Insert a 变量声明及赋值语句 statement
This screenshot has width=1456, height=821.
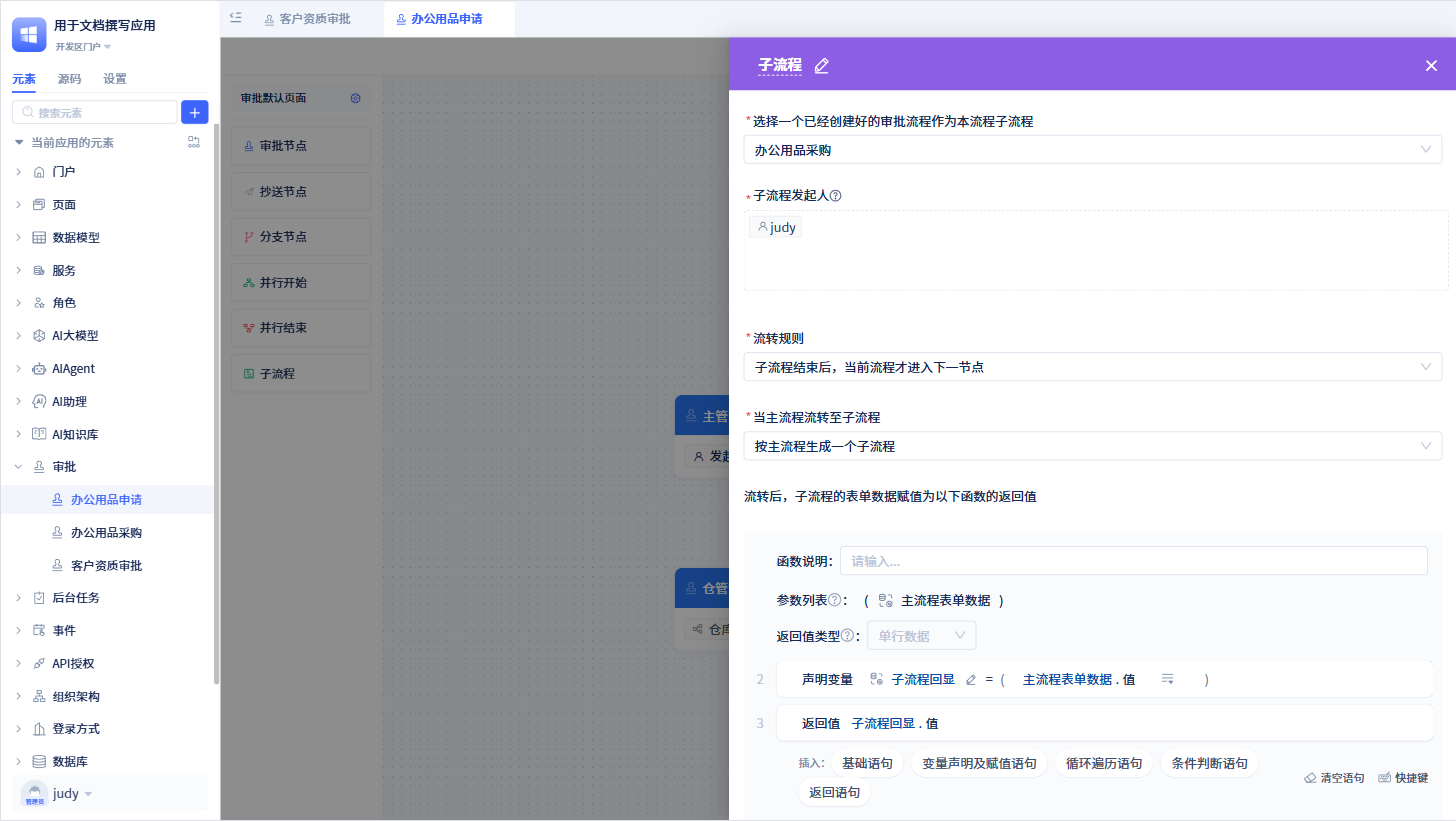click(979, 763)
